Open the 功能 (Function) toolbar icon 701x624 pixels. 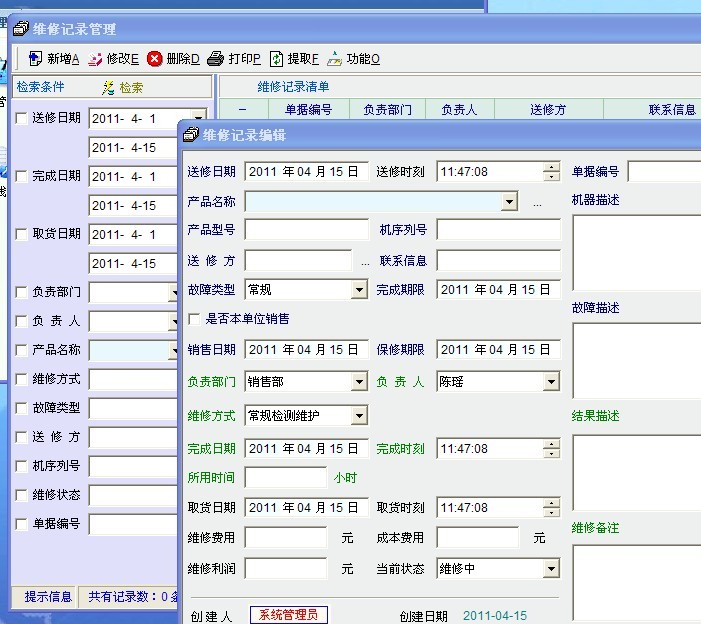point(335,59)
